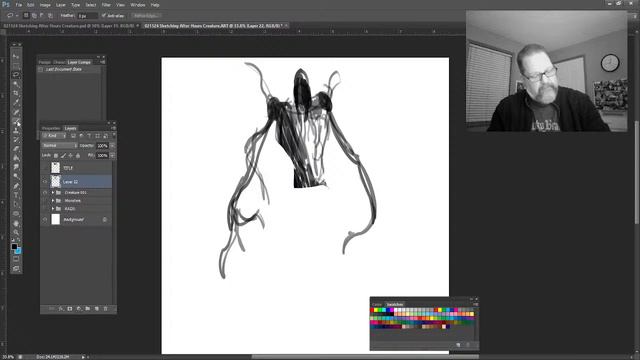
Task: Open the File menu
Action: pos(18,5)
